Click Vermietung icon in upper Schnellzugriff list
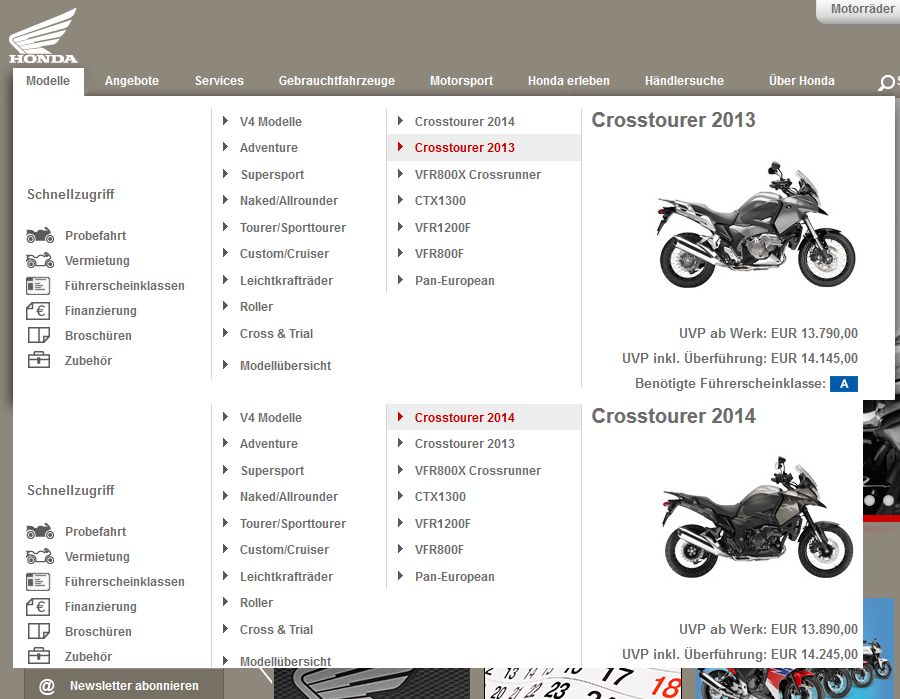Image resolution: width=900 pixels, height=699 pixels. (40, 261)
